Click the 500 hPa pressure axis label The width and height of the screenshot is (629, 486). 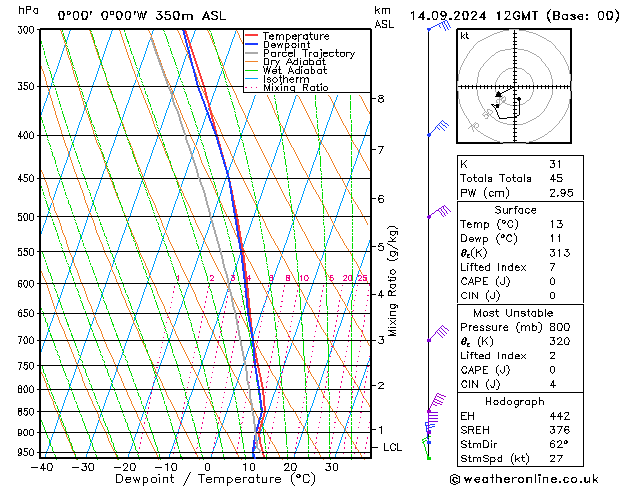(27, 217)
